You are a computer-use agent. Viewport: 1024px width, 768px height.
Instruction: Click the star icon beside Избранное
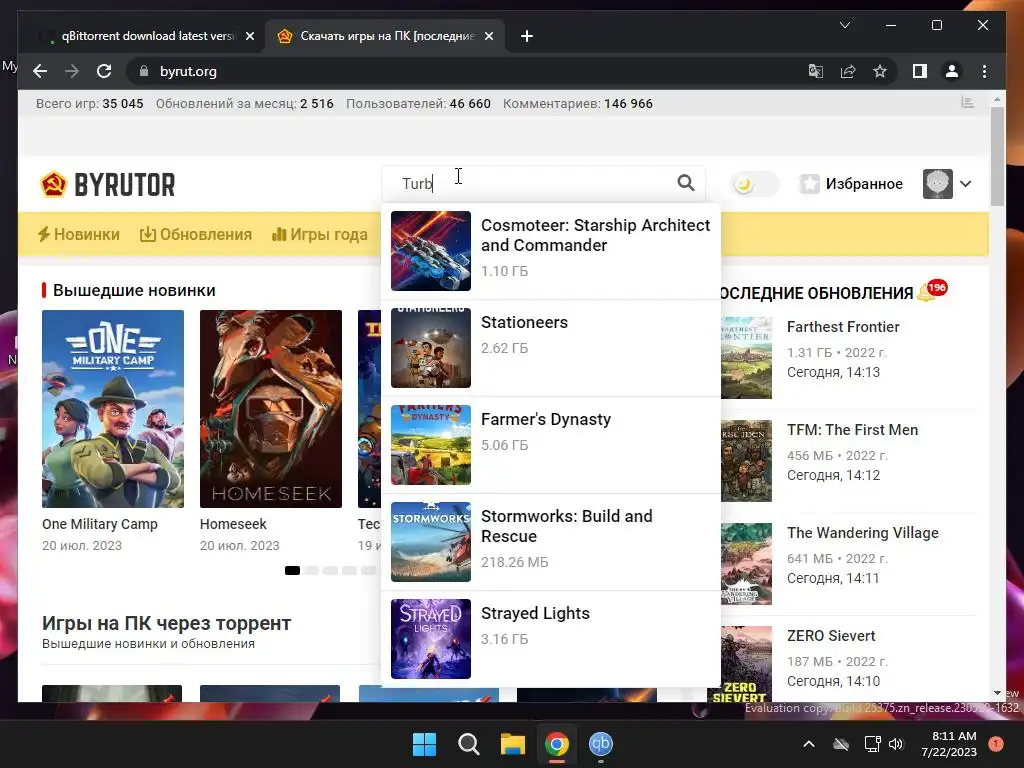[809, 184]
